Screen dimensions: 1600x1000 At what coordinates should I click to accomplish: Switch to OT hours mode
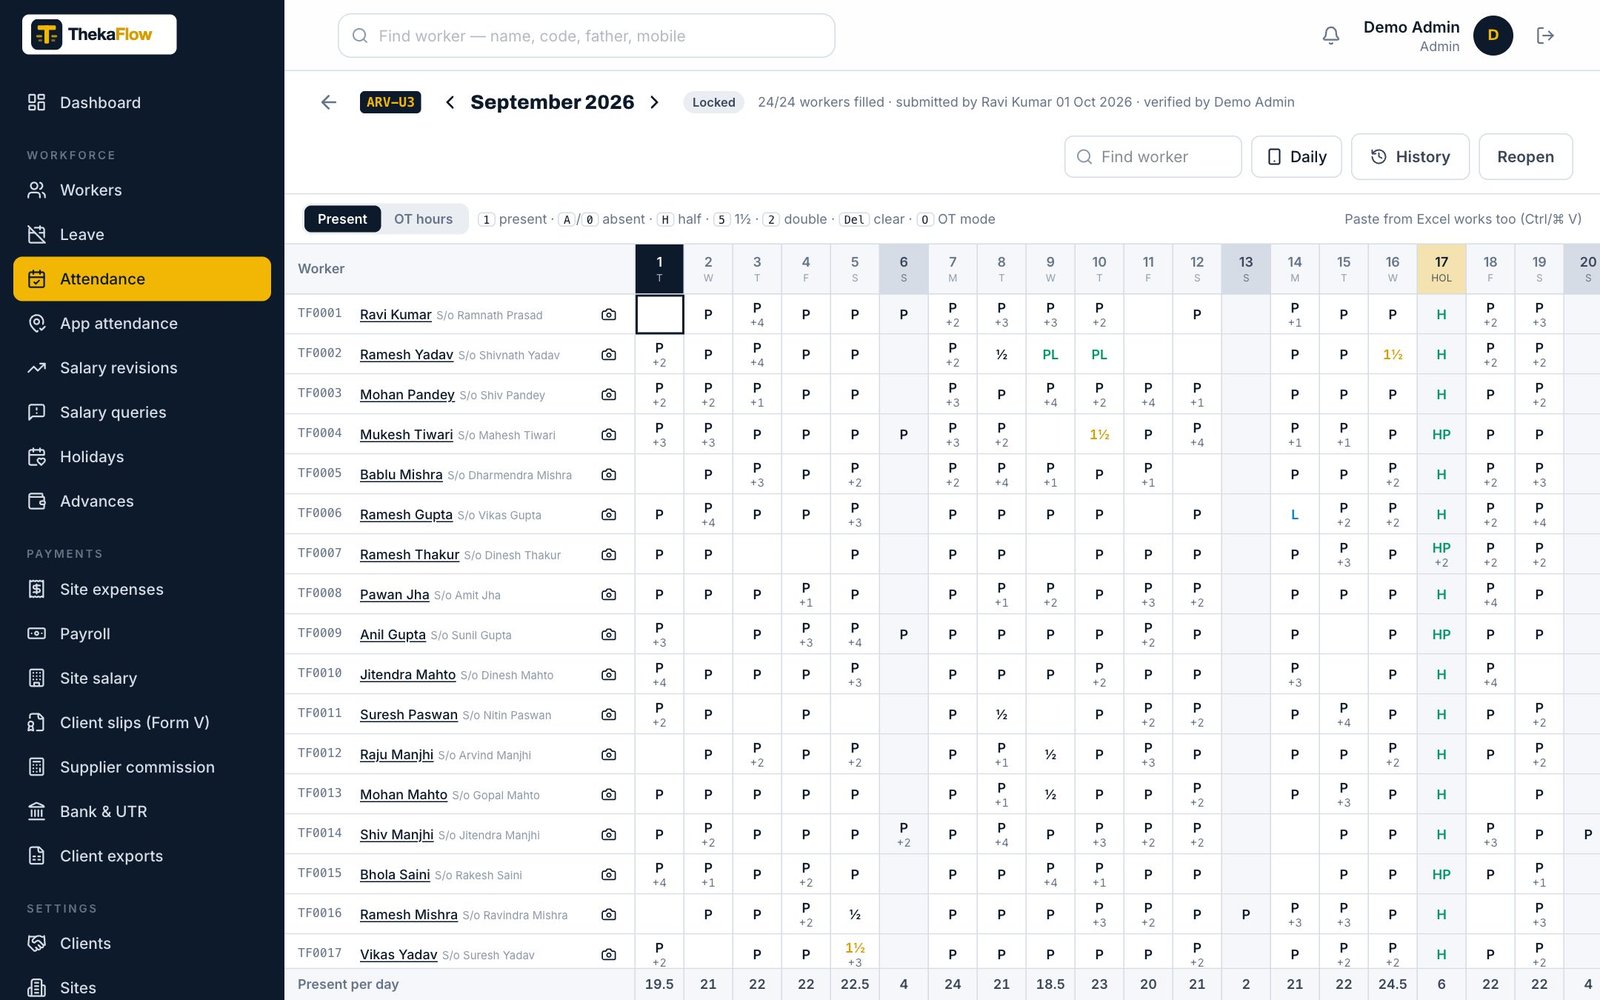[x=423, y=219]
